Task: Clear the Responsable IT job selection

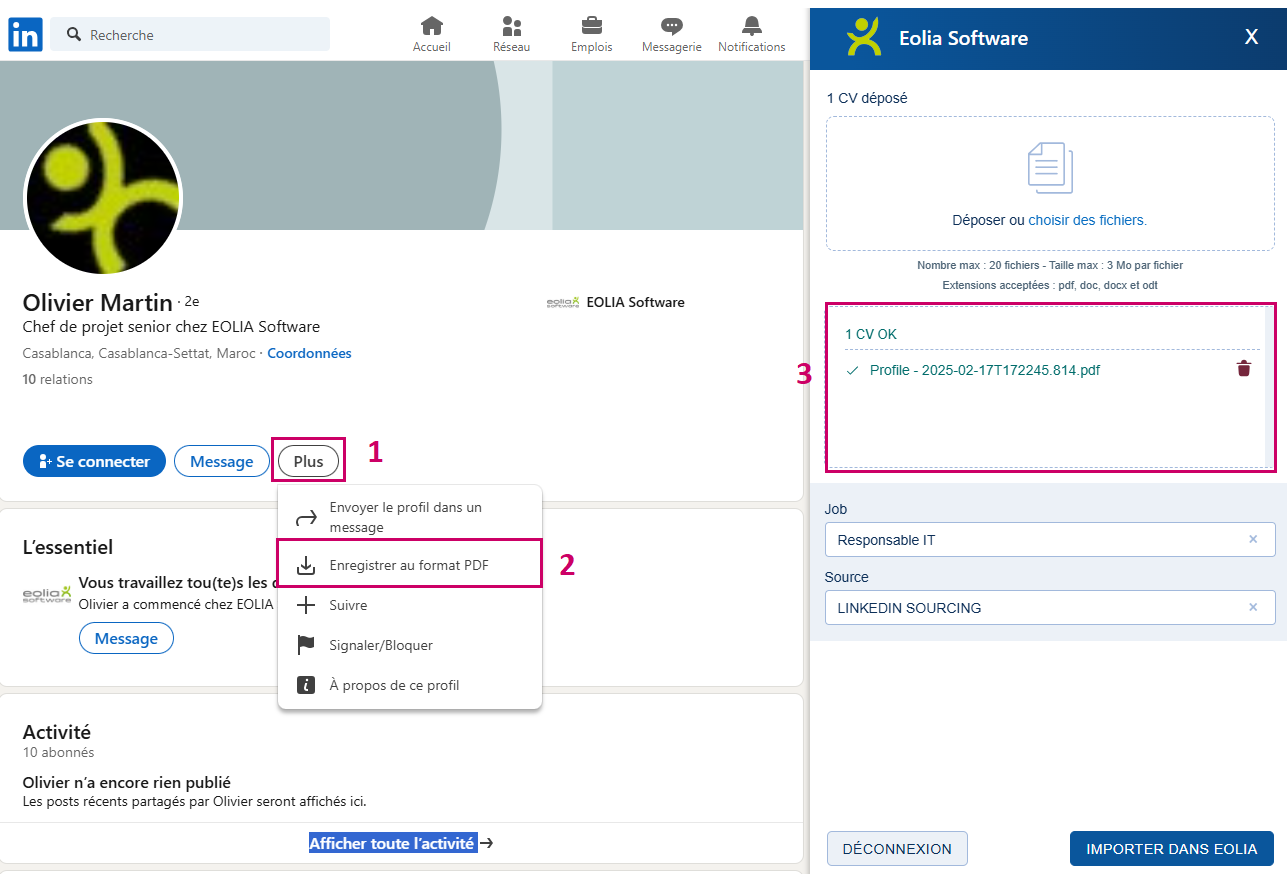Action: (x=1252, y=540)
